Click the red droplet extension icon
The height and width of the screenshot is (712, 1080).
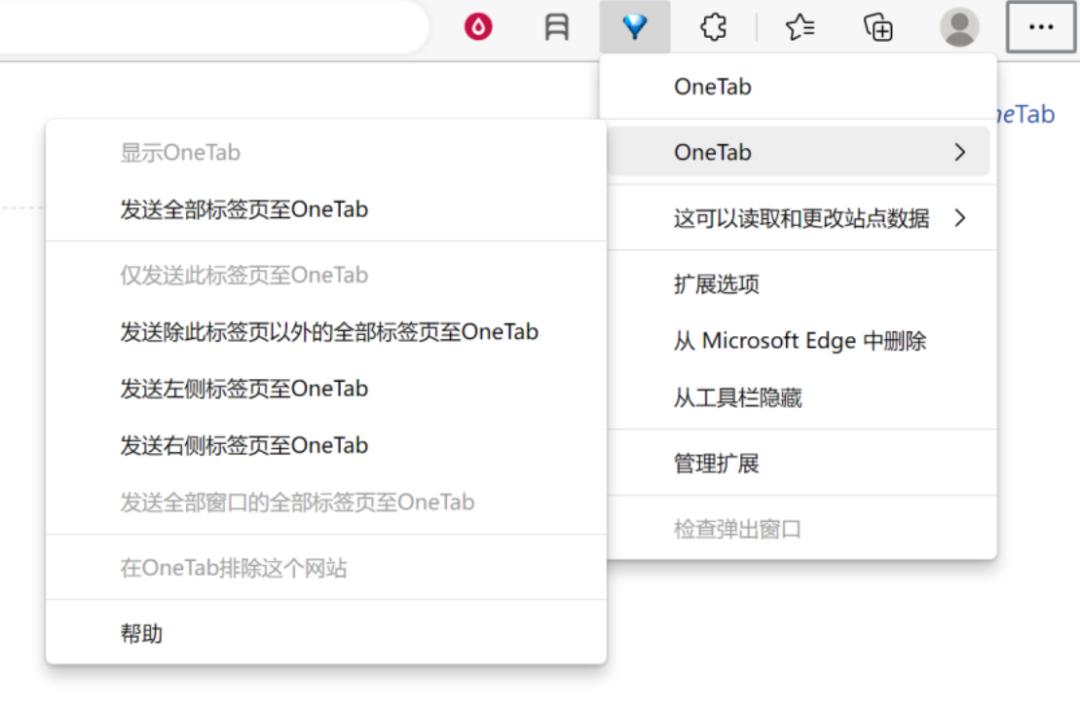(x=479, y=28)
